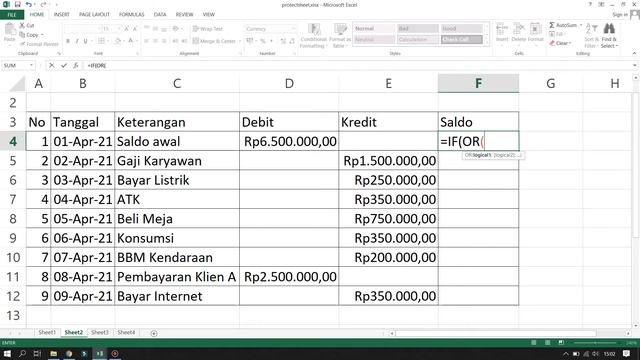The image size is (640, 360).
Task: Click the AutoSum sigma icon
Action: pos(552,25)
